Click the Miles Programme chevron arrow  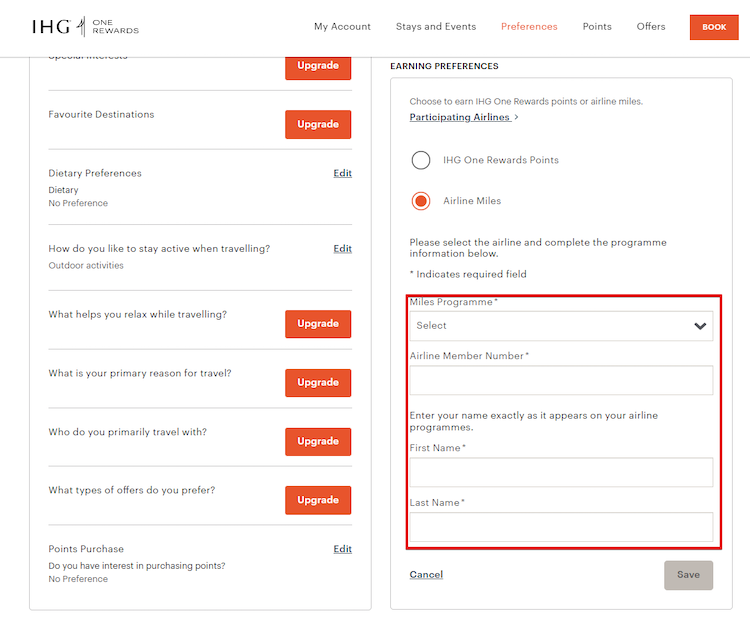coord(700,326)
